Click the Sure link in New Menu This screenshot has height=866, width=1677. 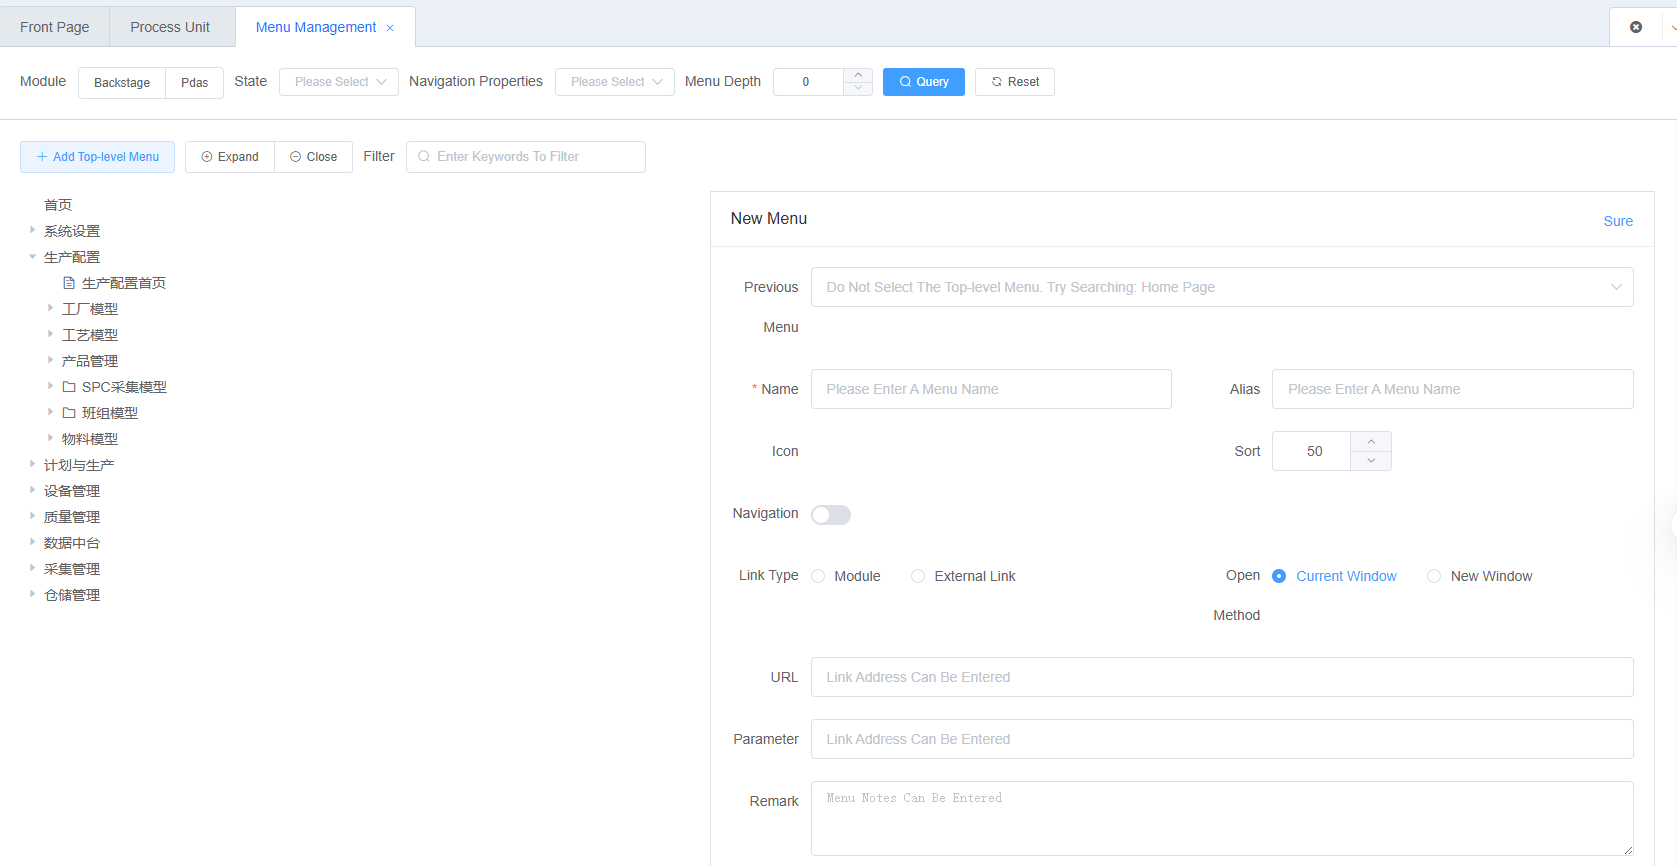click(x=1618, y=221)
